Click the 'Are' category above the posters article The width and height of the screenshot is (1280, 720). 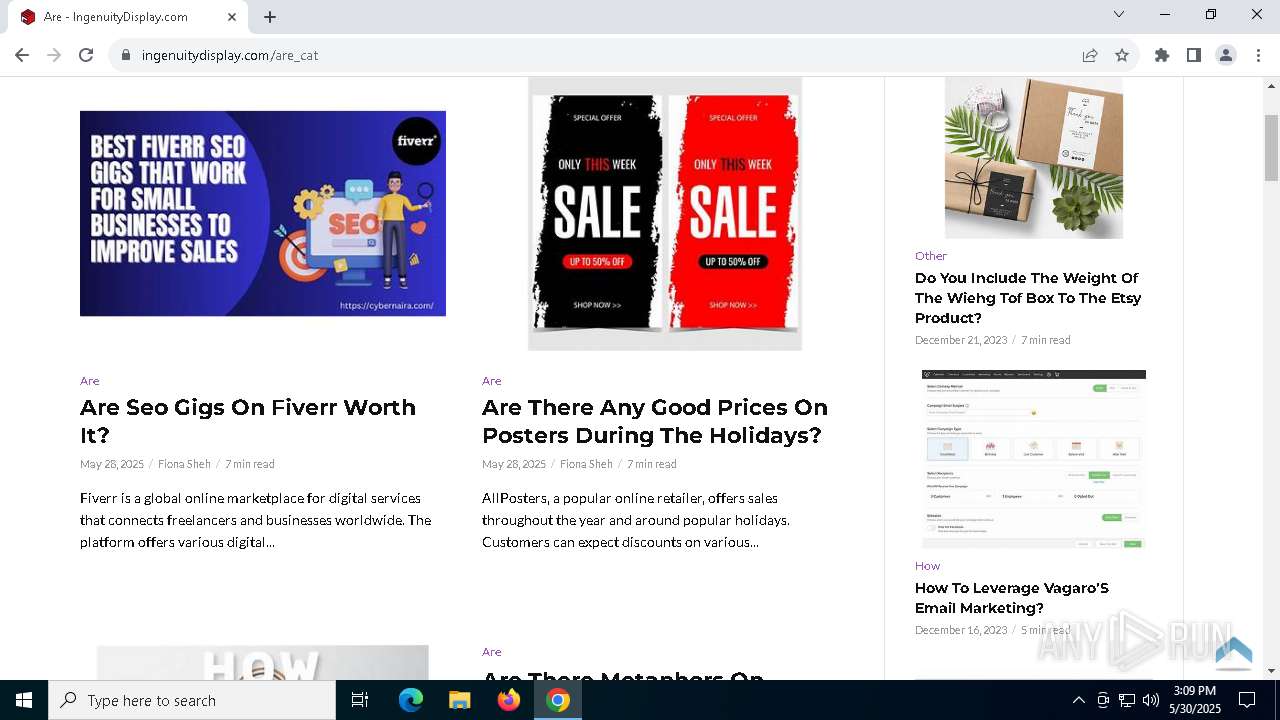click(492, 381)
